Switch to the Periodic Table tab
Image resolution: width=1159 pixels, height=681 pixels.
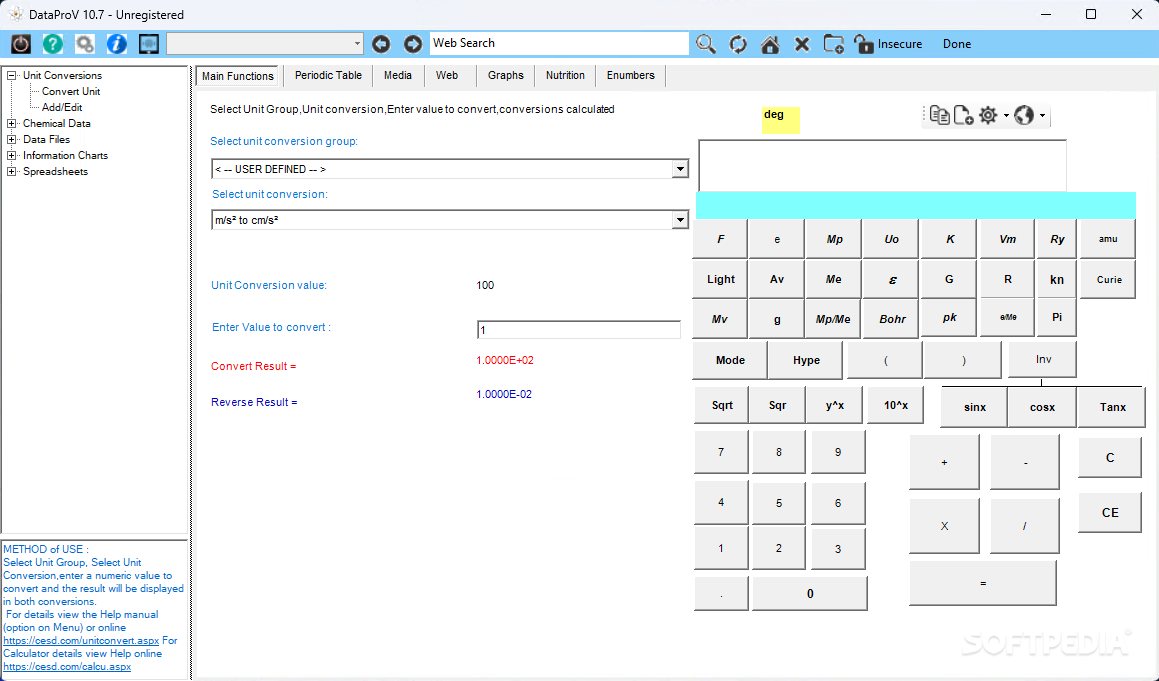[x=328, y=75]
